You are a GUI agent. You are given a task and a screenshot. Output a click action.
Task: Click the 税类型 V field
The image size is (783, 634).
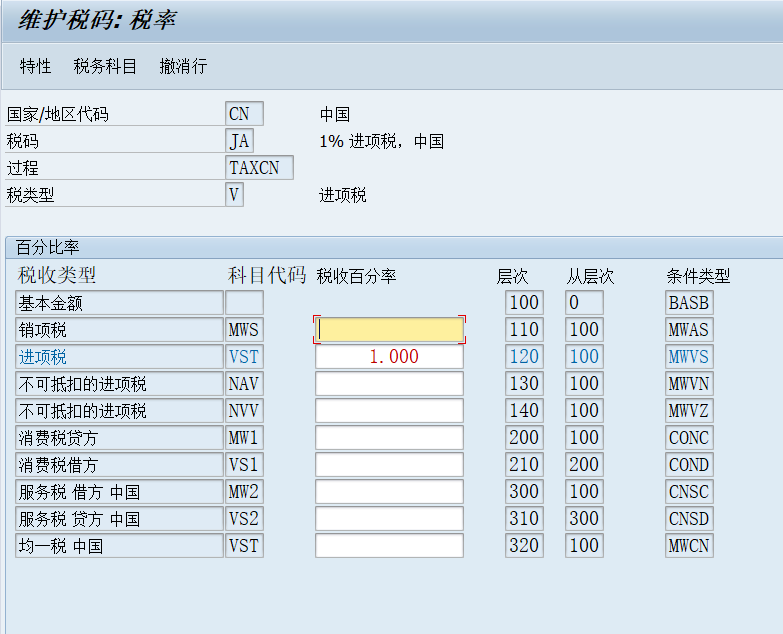tap(234, 195)
